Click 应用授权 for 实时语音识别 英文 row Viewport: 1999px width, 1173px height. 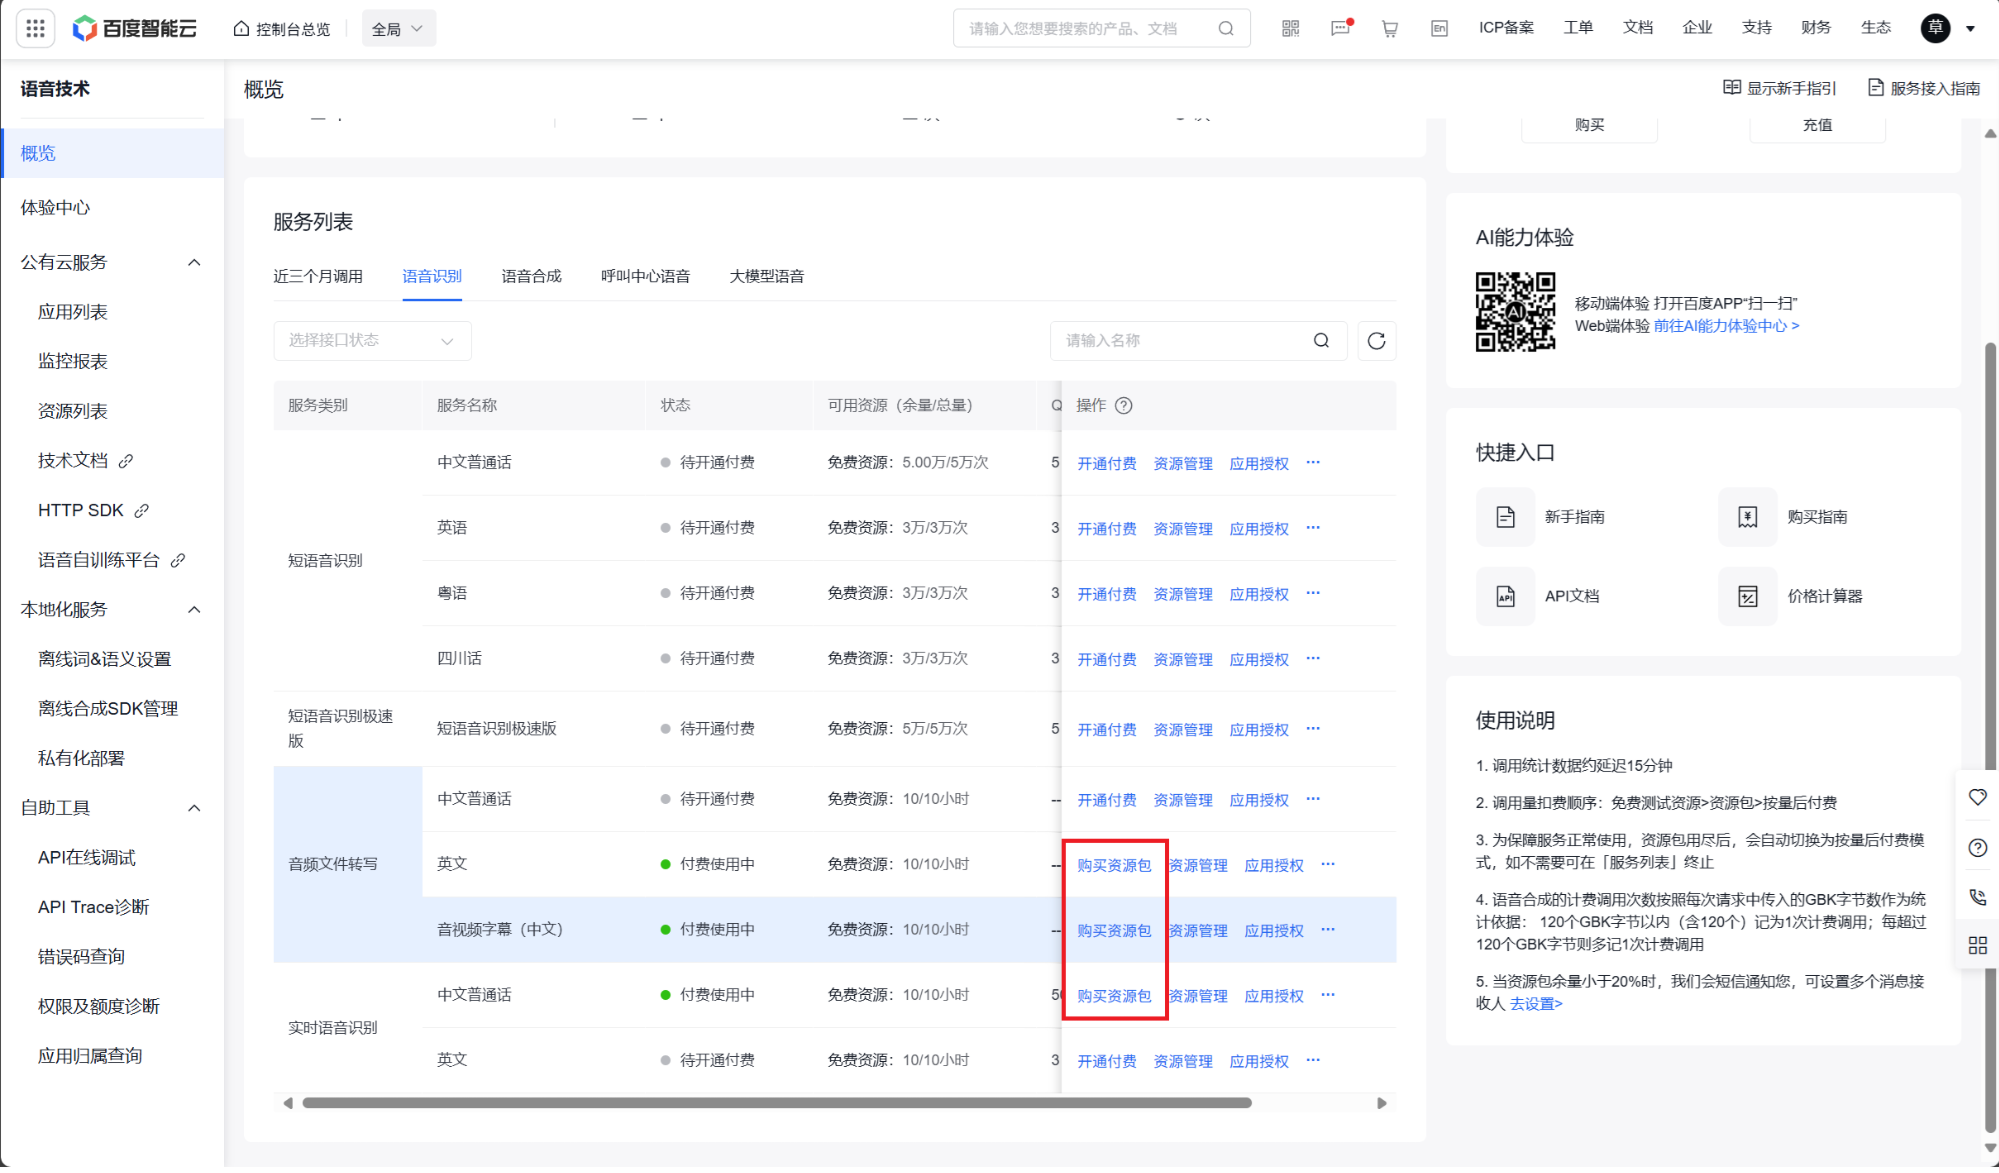(x=1258, y=1062)
